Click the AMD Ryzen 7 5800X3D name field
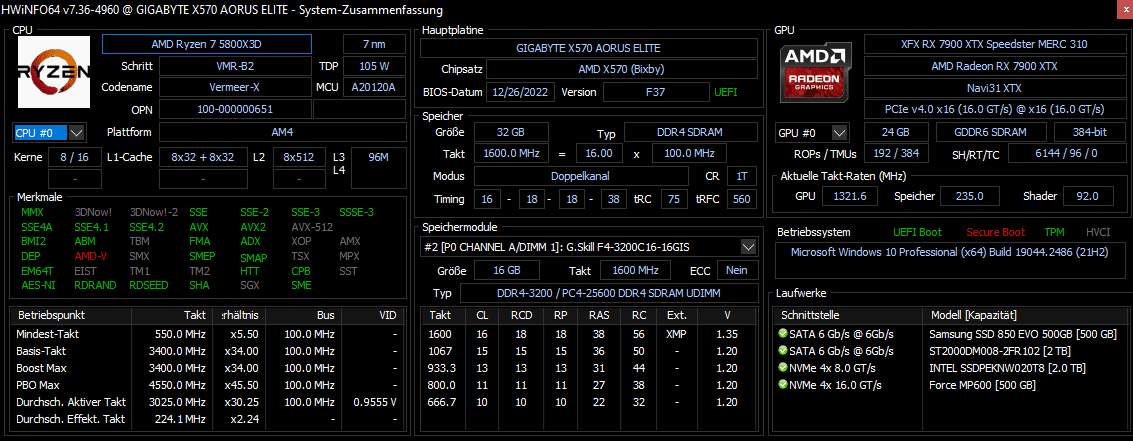This screenshot has height=441, width=1133. click(x=207, y=44)
